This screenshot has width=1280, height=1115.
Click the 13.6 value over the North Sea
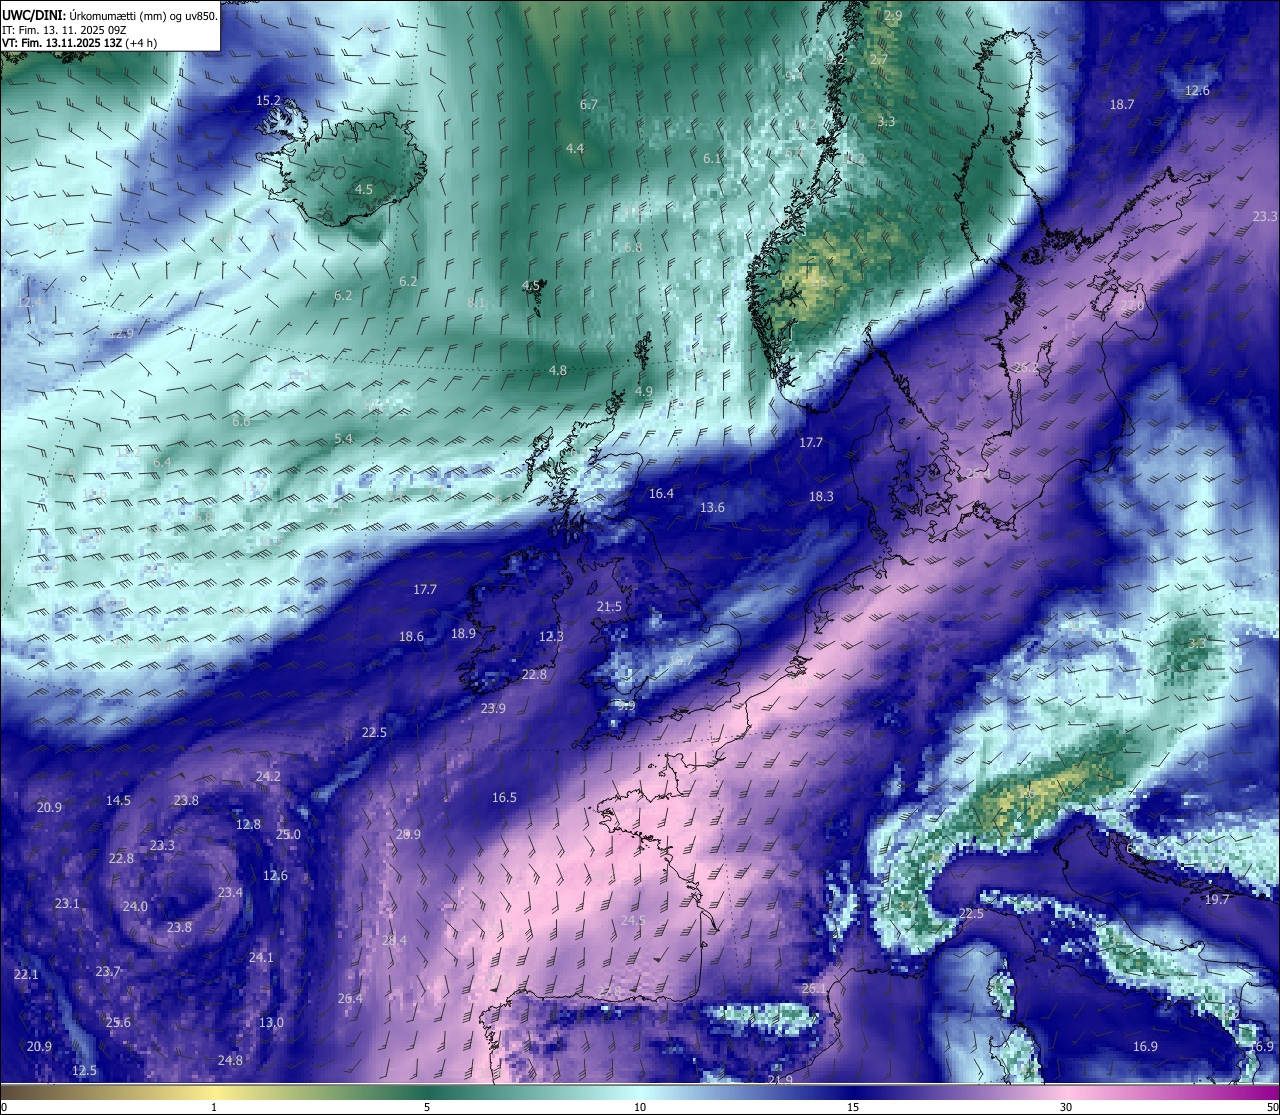click(x=712, y=508)
